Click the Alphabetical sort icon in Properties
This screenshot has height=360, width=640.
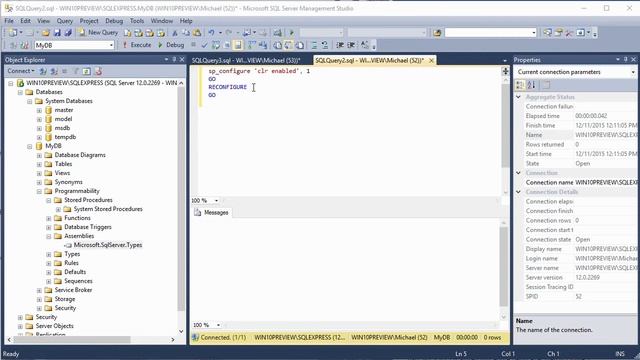click(x=531, y=85)
